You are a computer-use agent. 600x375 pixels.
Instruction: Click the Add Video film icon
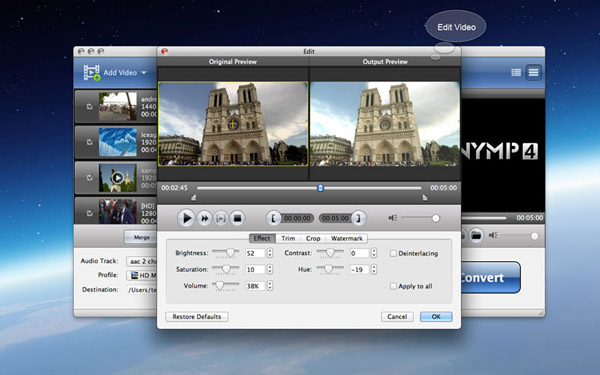click(92, 72)
